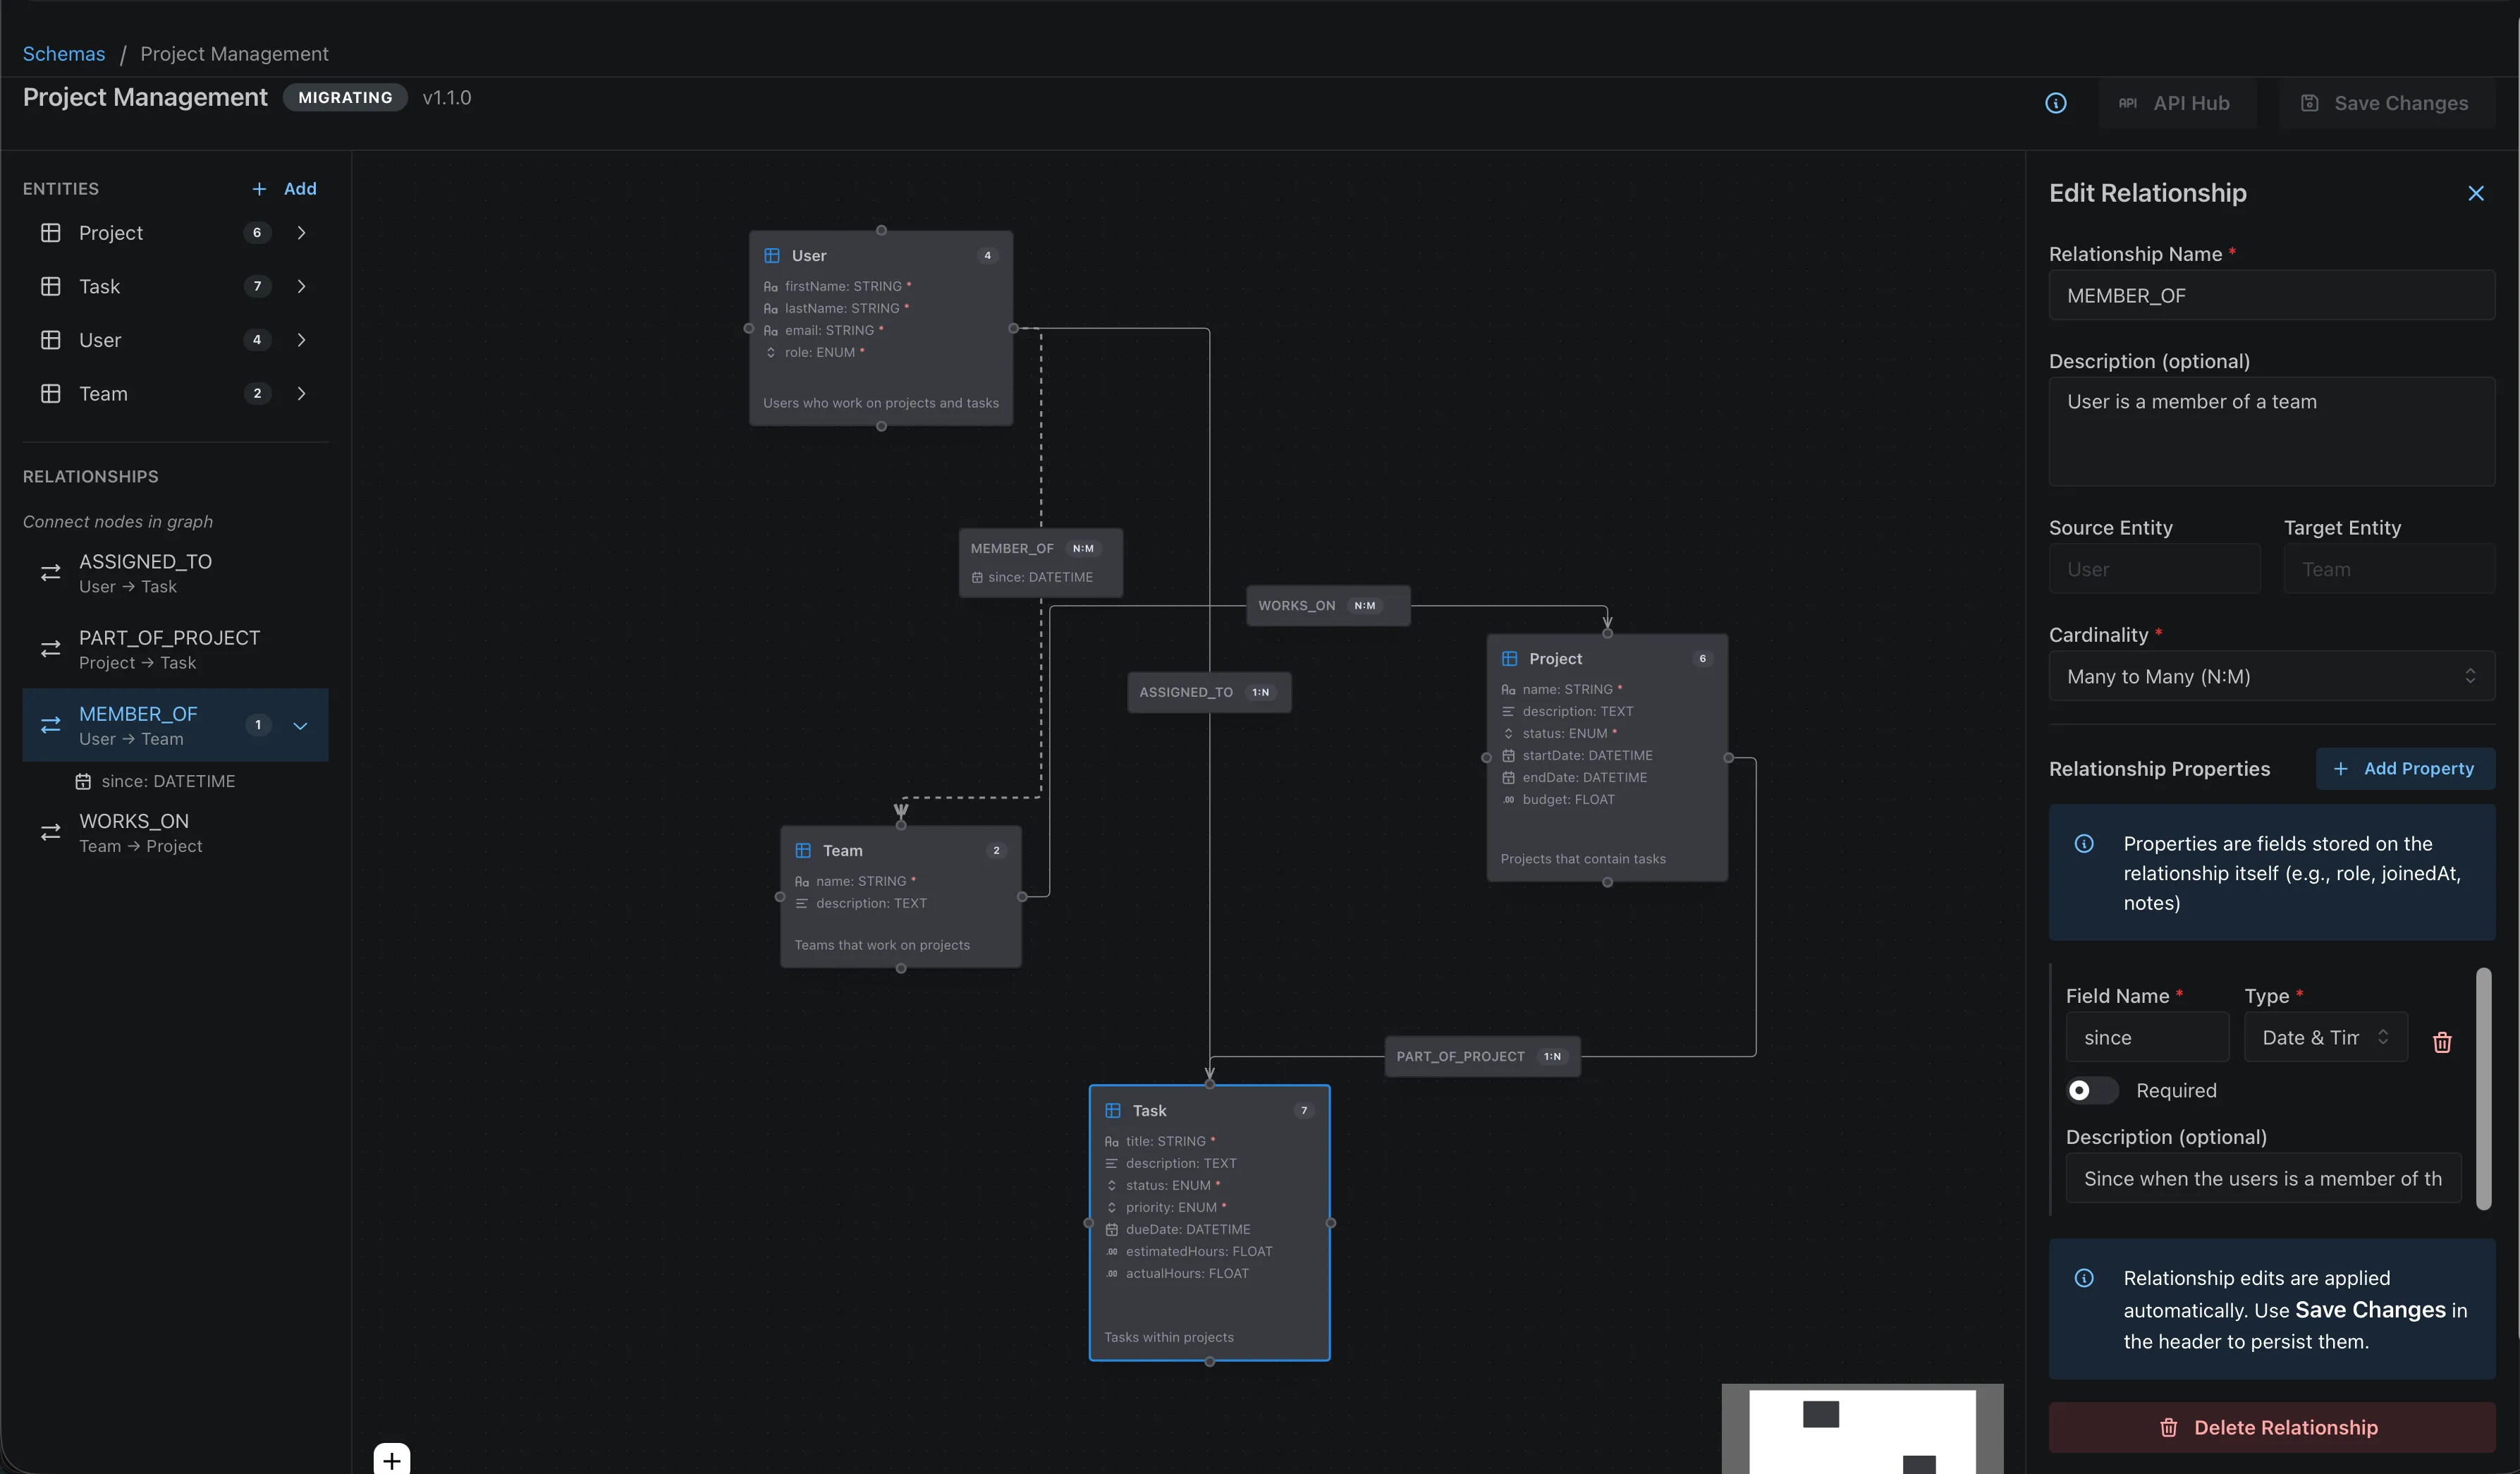Click the calendar icon beside since: DATETIME
The image size is (2520, 1474).
pyautogui.click(x=83, y=781)
